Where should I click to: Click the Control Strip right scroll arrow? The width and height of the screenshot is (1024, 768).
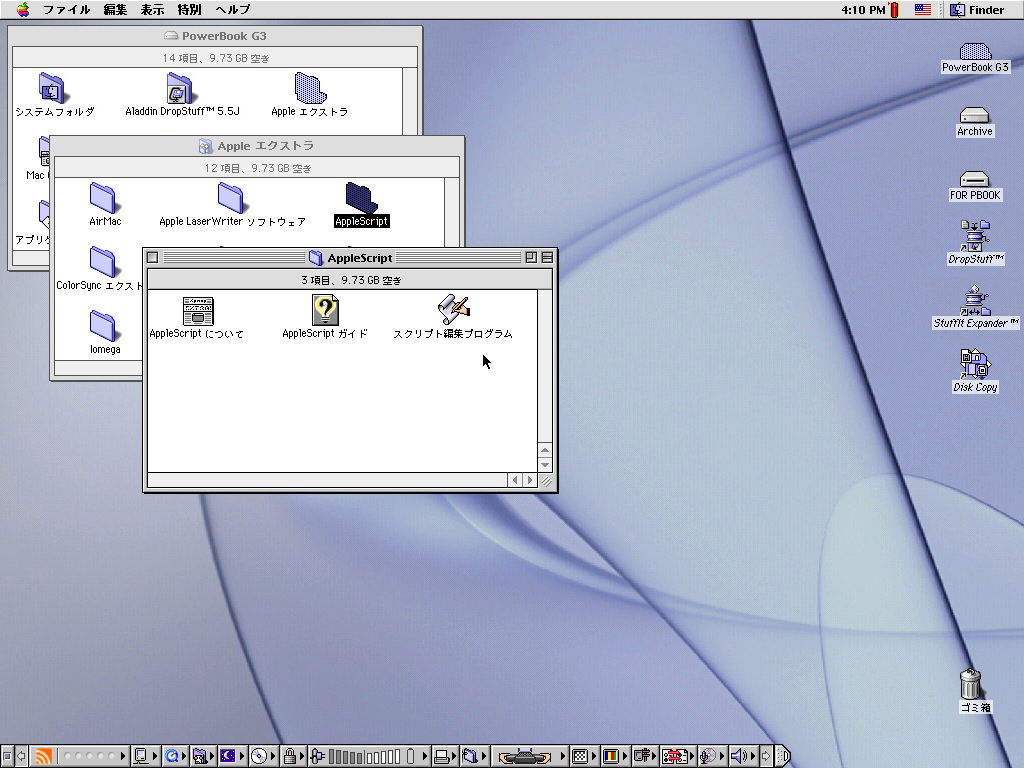[x=767, y=756]
